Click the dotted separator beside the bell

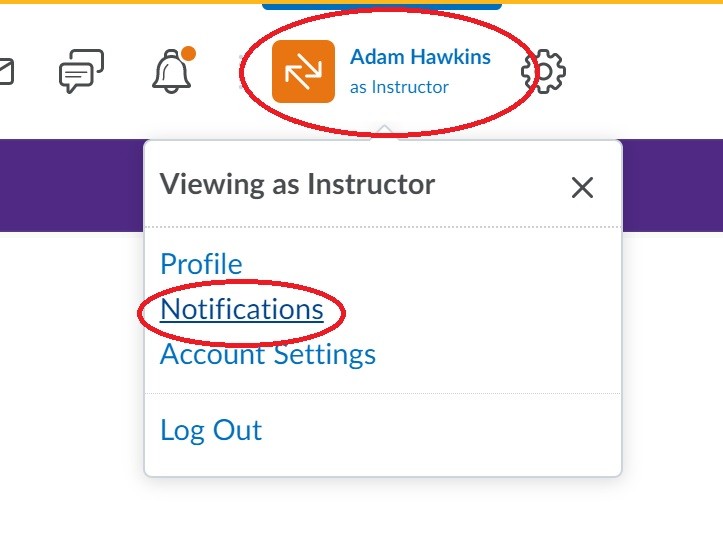click(x=241, y=71)
